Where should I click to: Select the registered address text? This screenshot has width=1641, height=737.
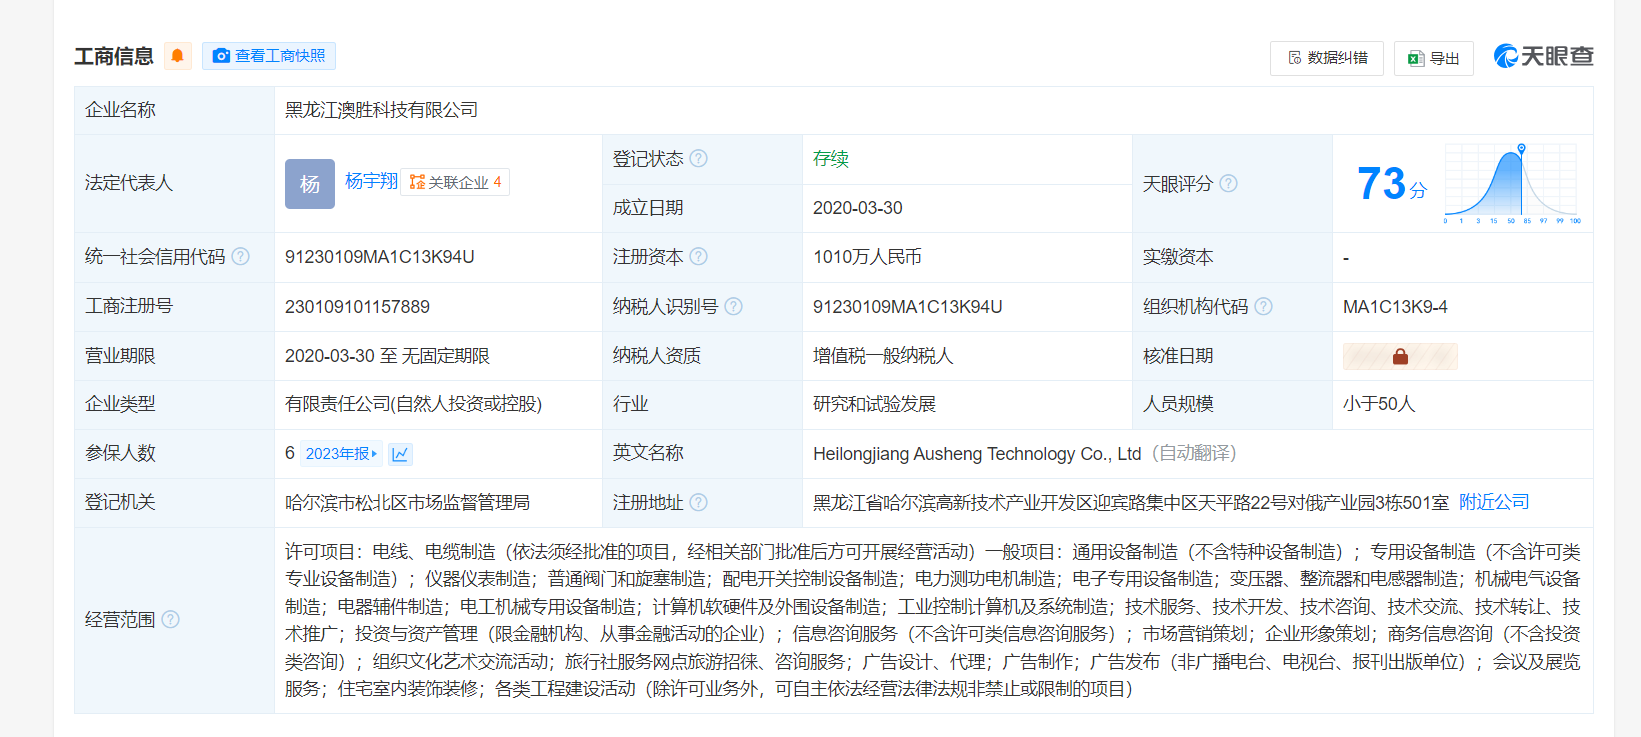coord(1131,502)
